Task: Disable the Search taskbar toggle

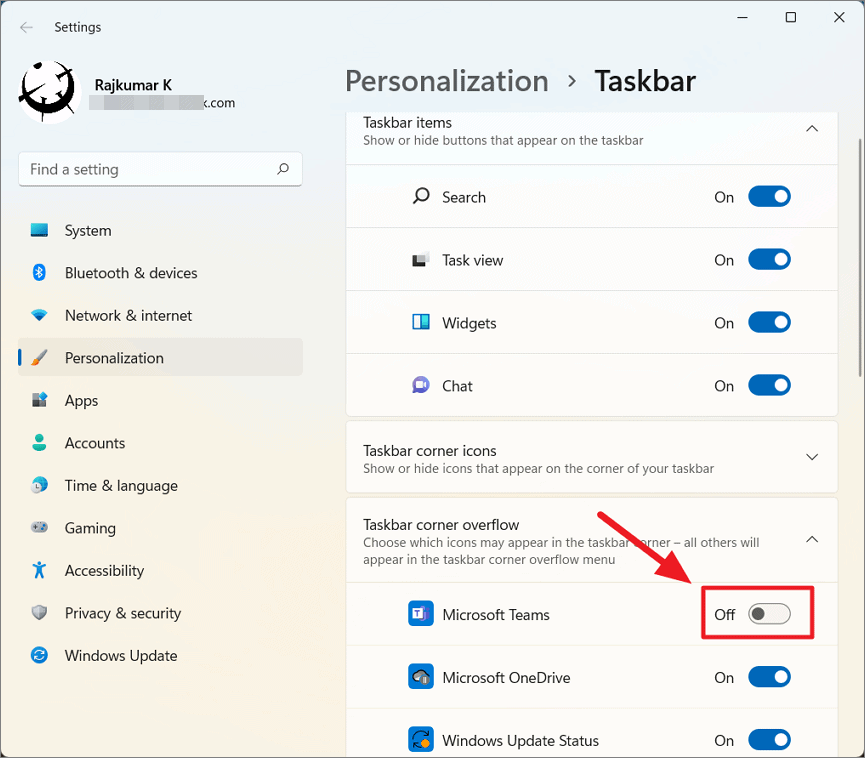Action: 769,197
